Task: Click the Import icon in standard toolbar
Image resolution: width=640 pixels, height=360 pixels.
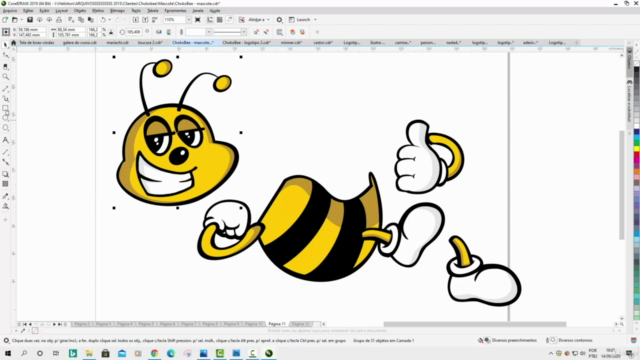Action: [x=136, y=20]
